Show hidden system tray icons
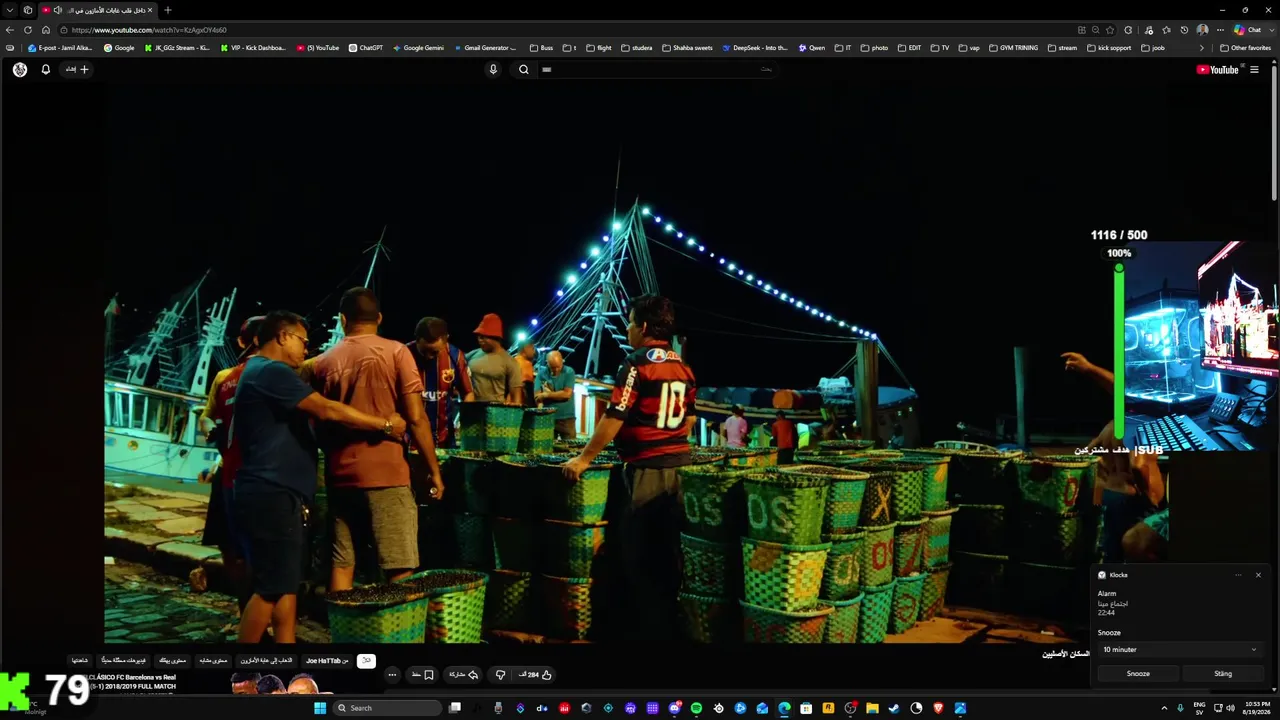The width and height of the screenshot is (1280, 720). pyautogui.click(x=1164, y=708)
